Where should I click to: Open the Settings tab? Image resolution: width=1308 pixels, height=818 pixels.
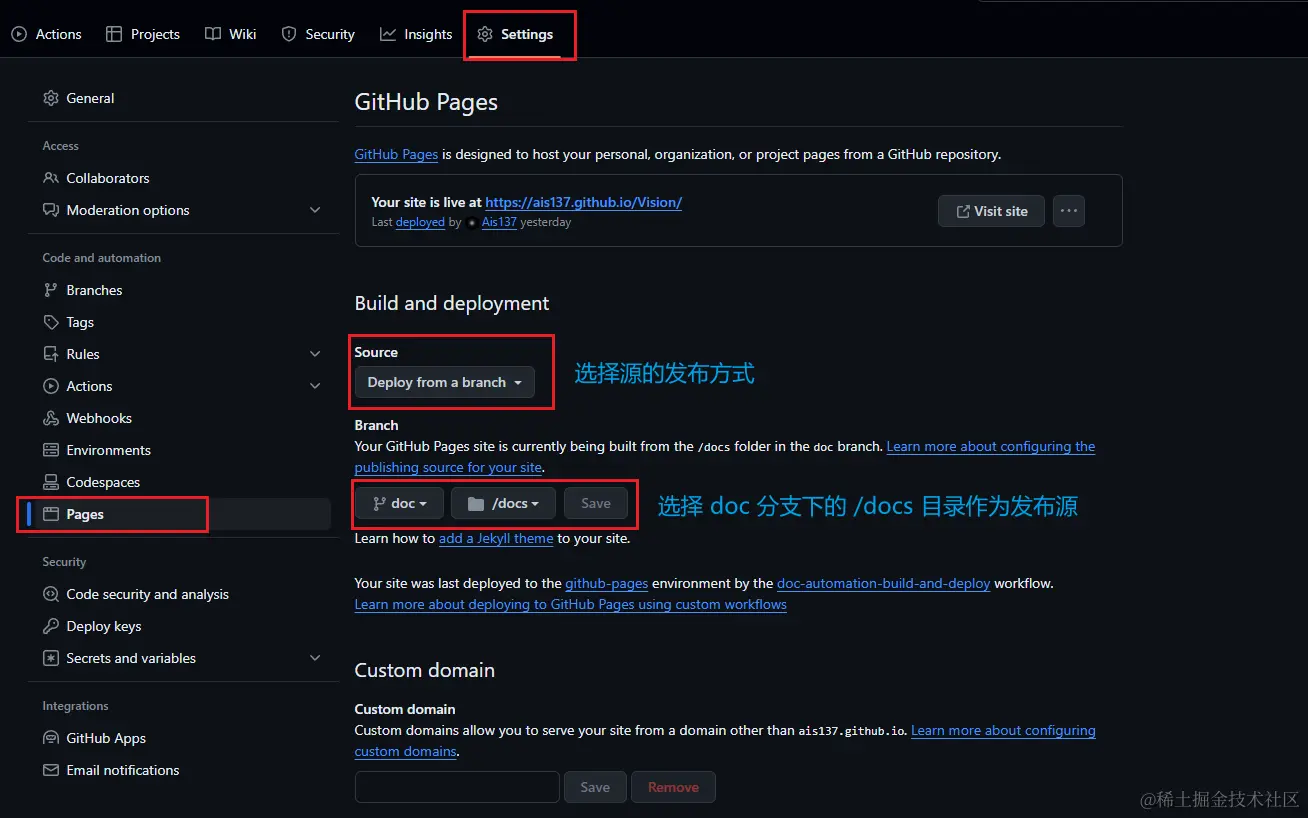tap(515, 34)
